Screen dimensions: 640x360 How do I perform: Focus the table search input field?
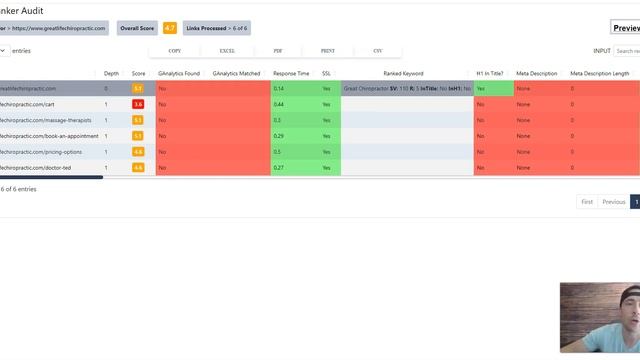coord(627,51)
